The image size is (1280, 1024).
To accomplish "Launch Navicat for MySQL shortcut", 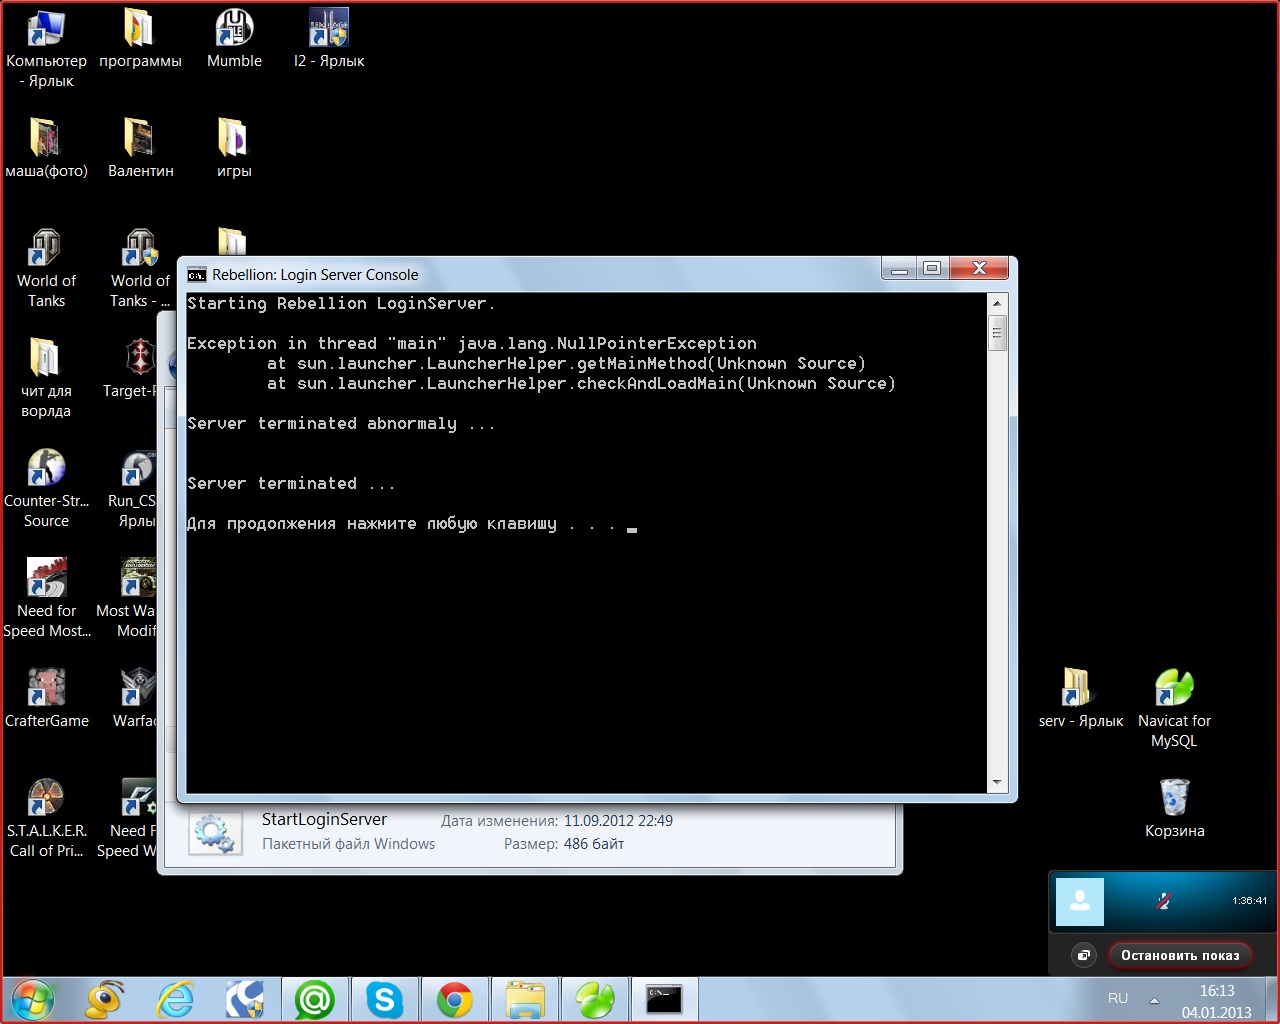I will (x=1174, y=708).
